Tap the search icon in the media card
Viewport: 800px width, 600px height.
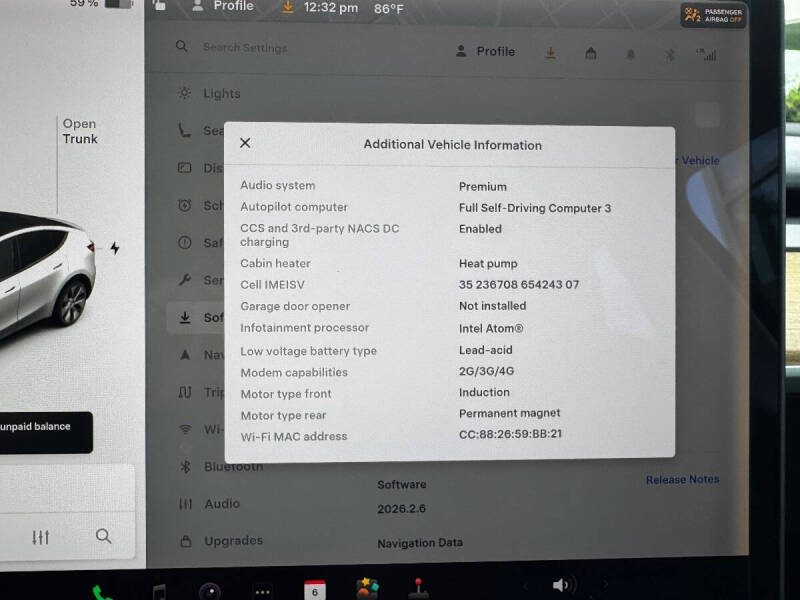coord(103,536)
